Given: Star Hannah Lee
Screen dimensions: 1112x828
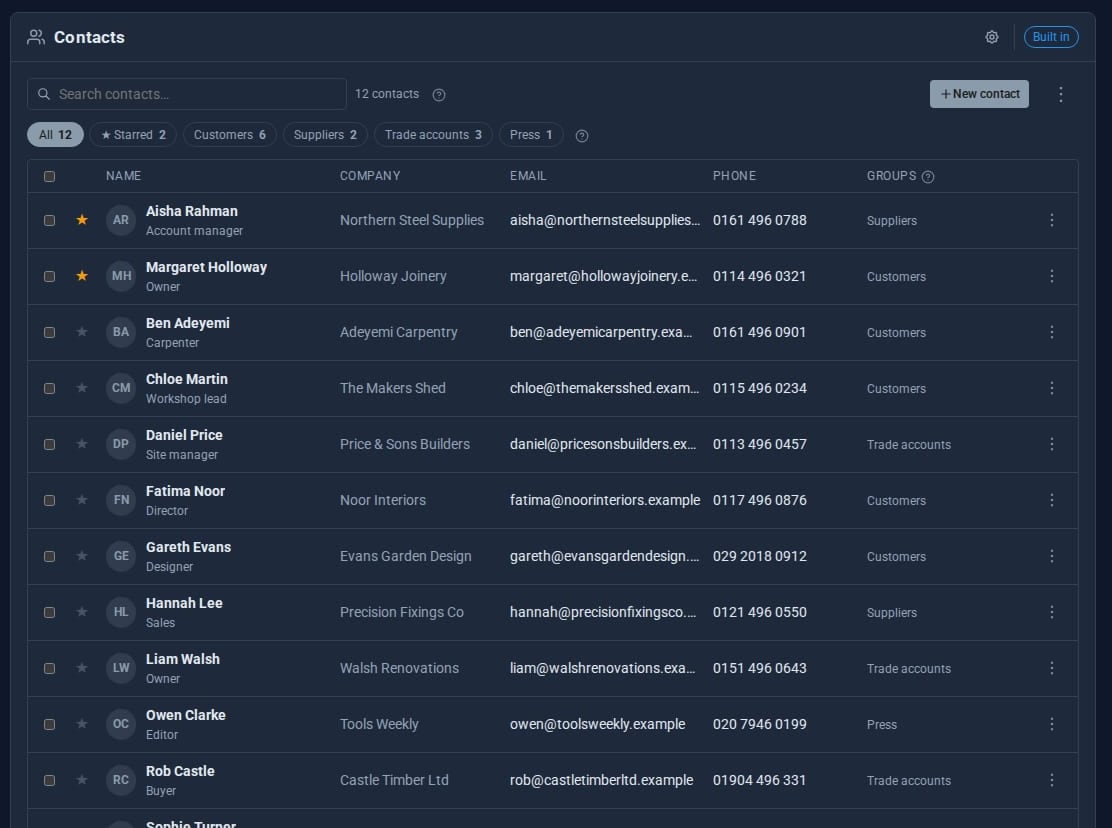Looking at the screenshot, I should click(82, 612).
